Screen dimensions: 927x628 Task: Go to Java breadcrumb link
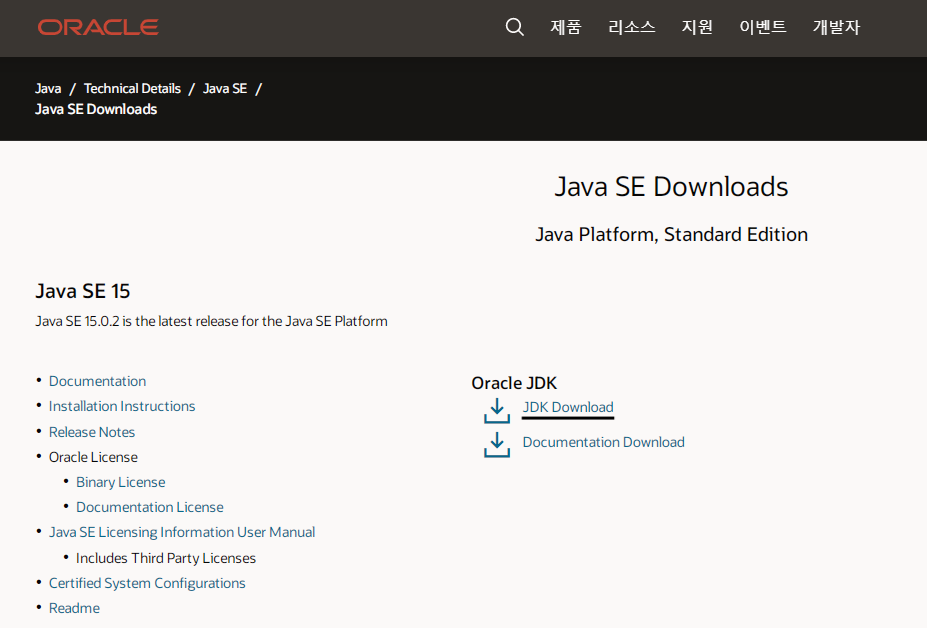pyautogui.click(x=48, y=89)
